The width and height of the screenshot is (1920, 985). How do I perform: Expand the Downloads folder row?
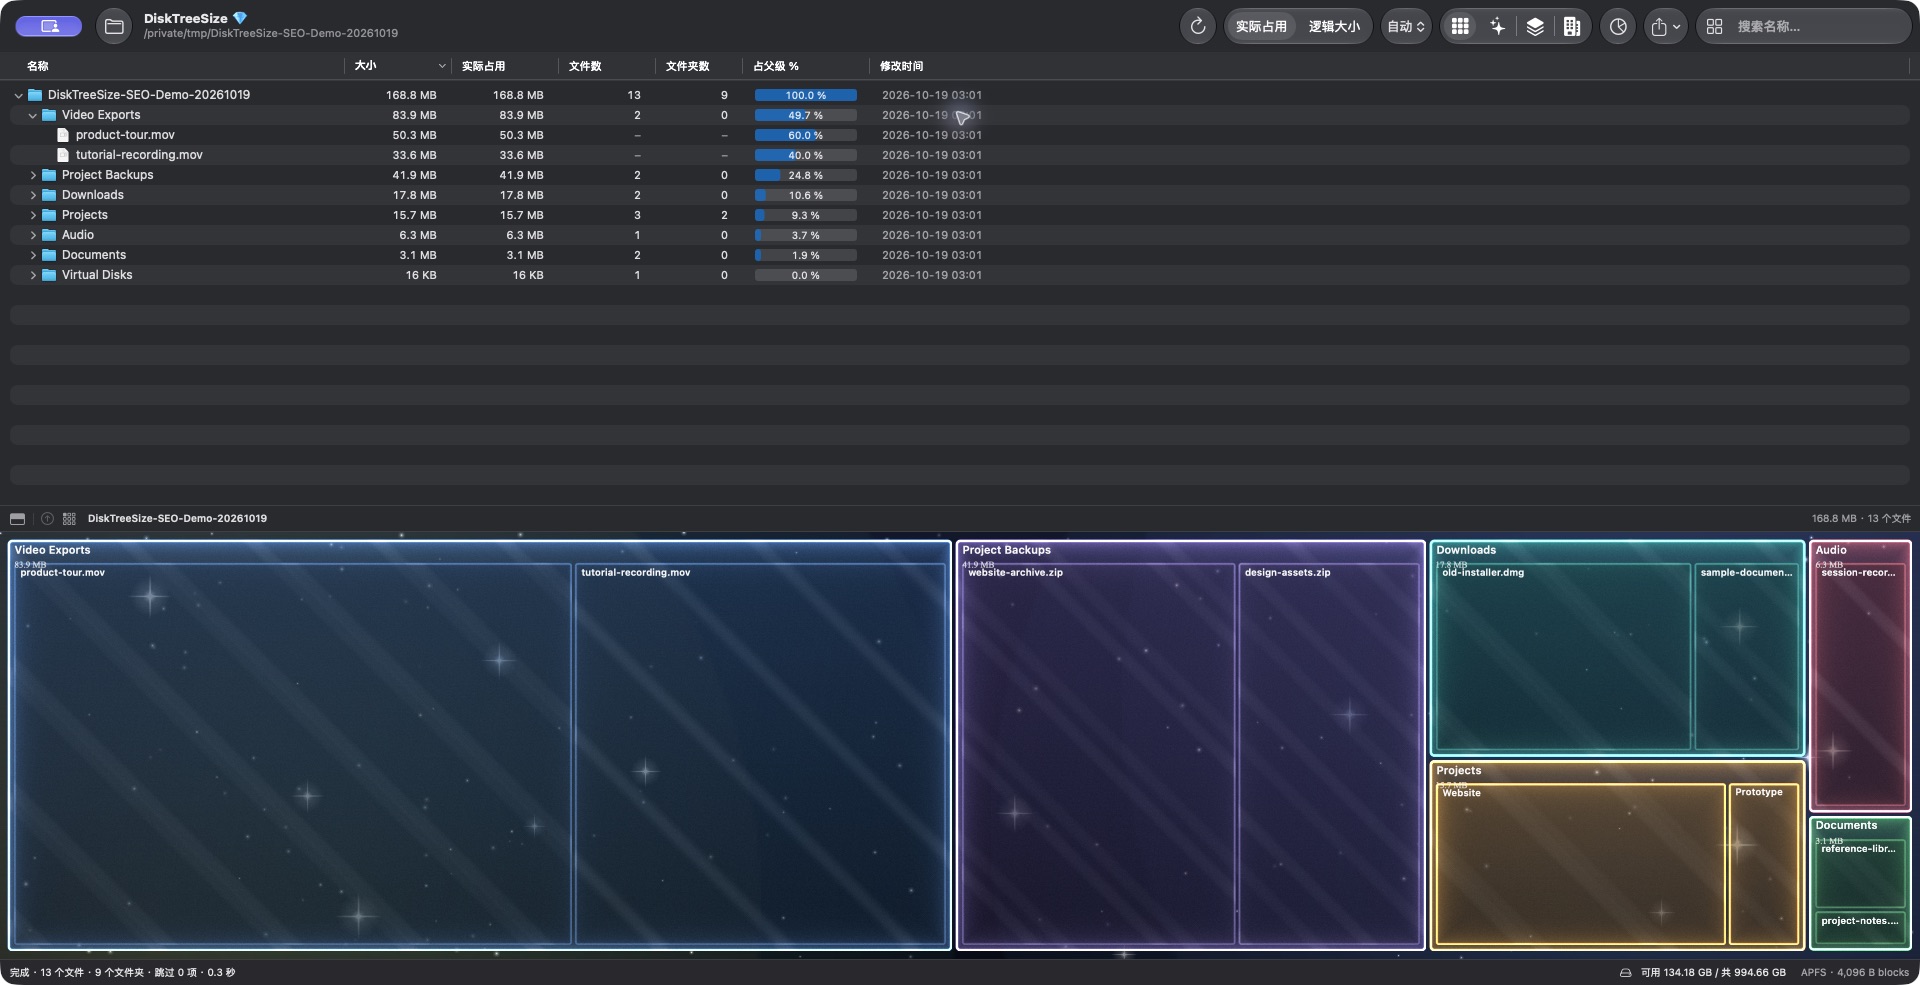pyautogui.click(x=32, y=195)
